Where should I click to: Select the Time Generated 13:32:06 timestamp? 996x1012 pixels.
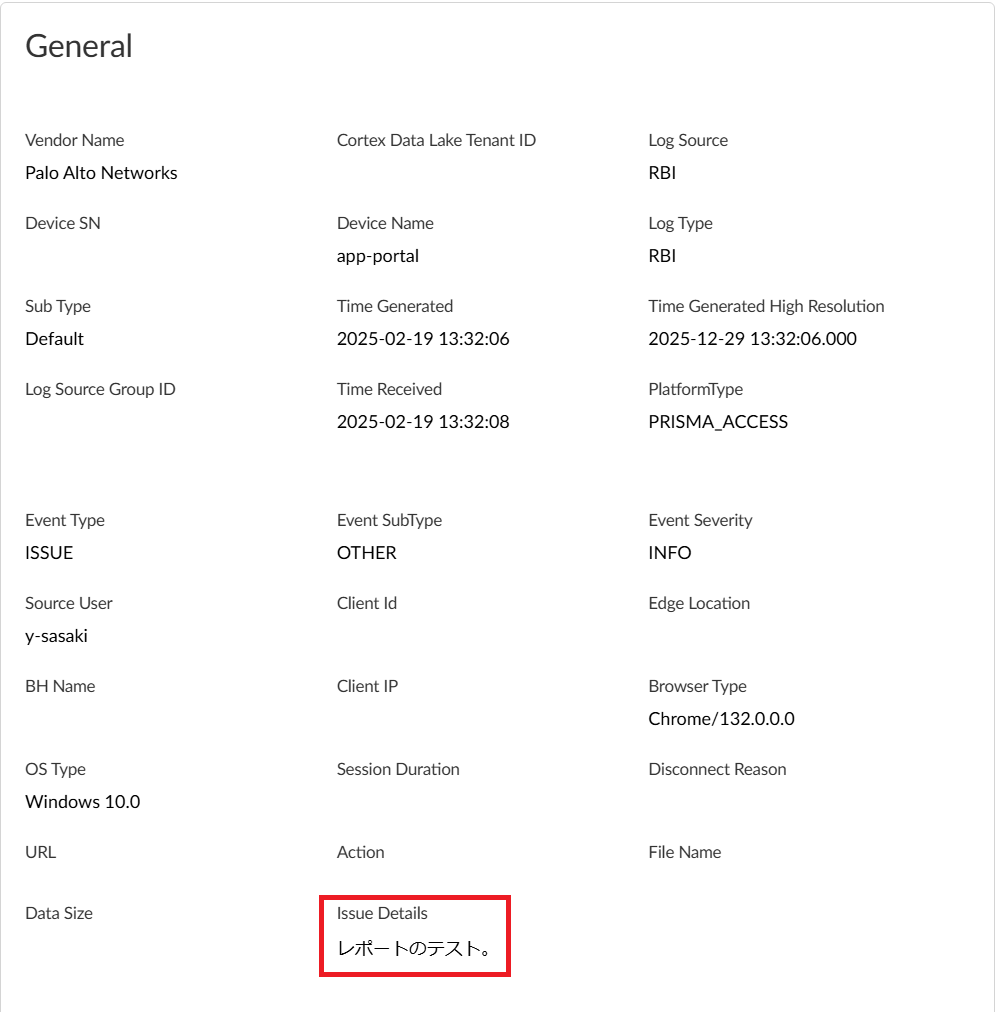point(423,339)
